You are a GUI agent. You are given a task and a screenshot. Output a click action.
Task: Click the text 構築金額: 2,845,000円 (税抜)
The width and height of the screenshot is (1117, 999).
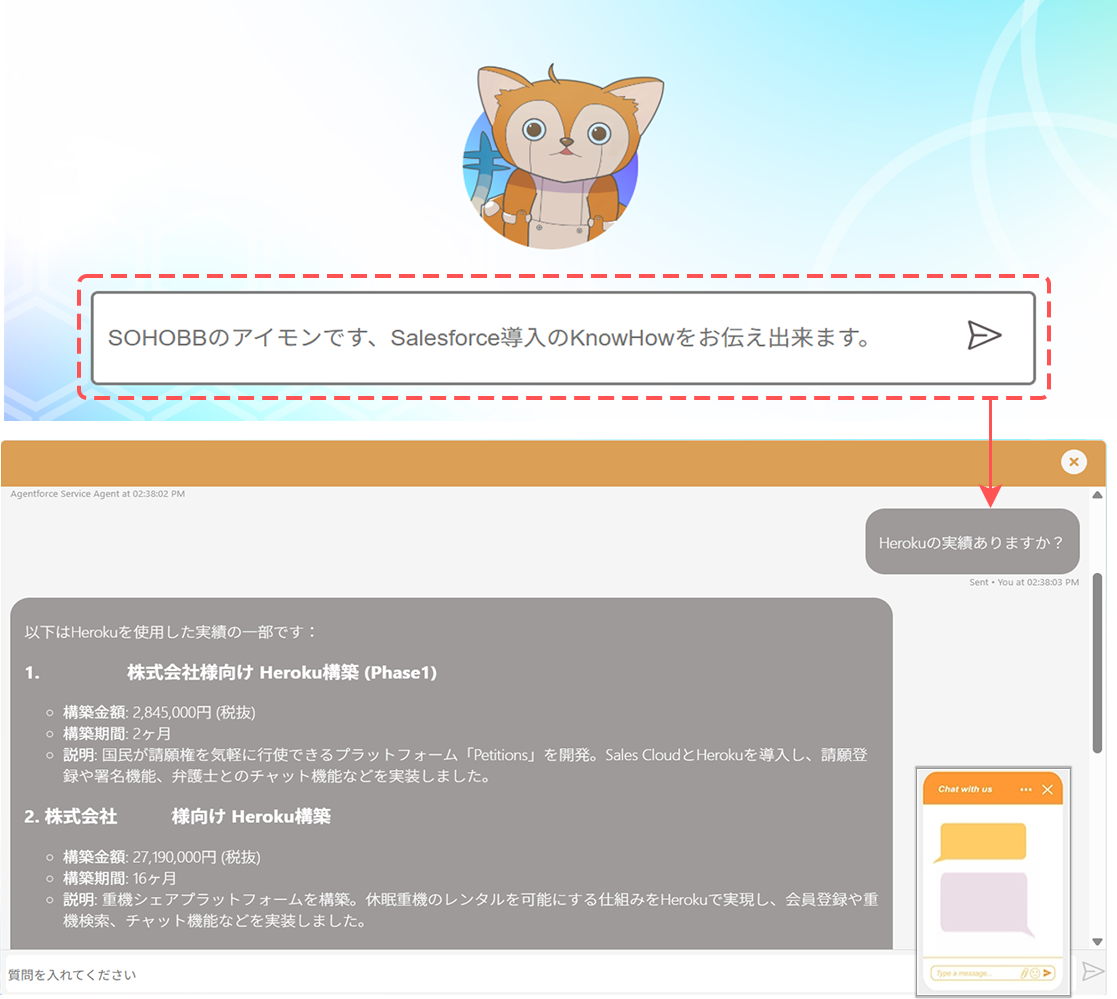click(159, 713)
